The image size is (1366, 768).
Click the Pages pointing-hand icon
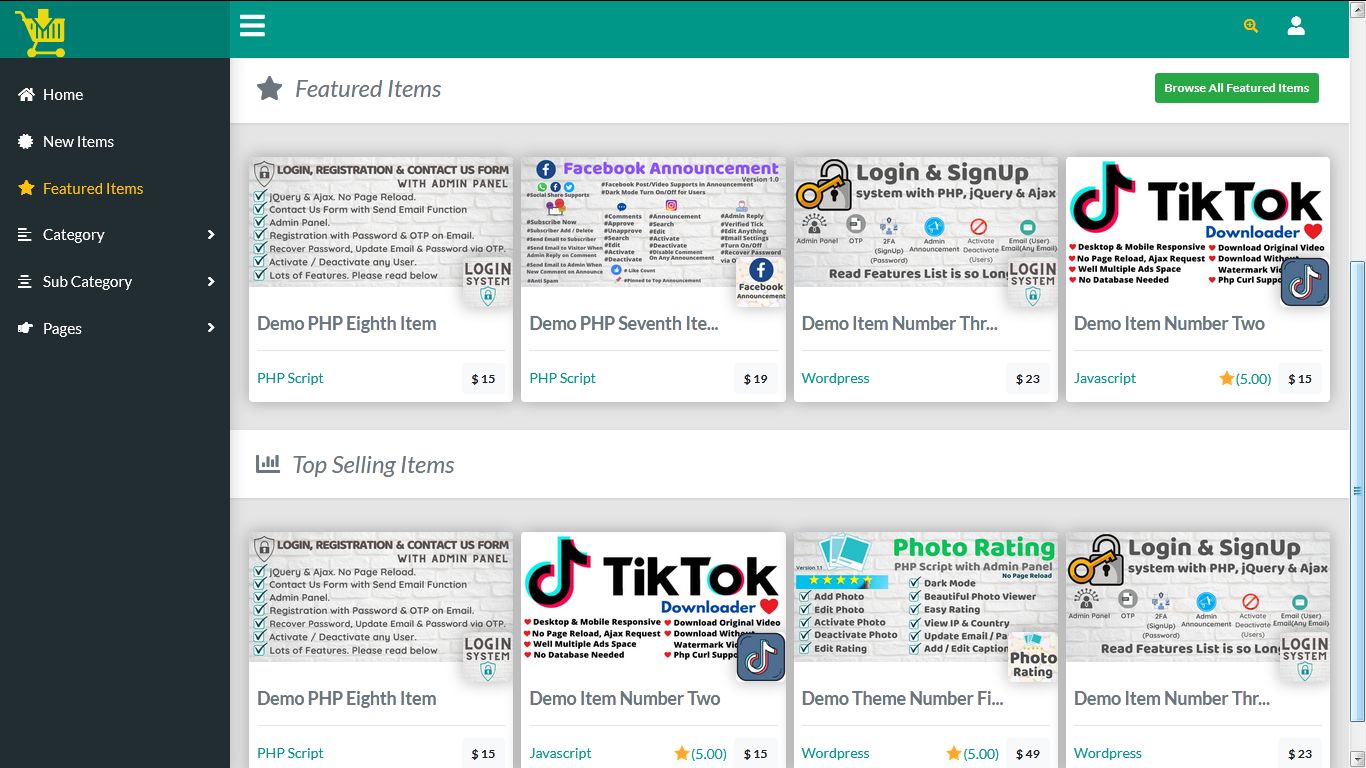(26, 328)
